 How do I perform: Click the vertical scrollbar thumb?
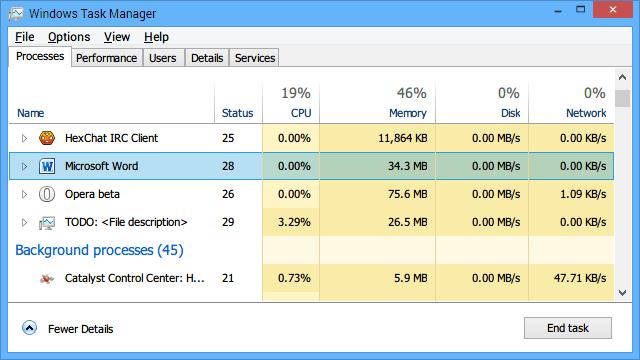622,98
